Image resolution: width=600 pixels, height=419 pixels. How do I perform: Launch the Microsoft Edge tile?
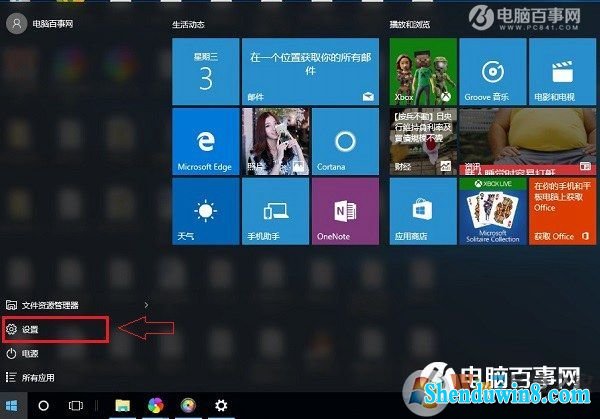[x=206, y=141]
